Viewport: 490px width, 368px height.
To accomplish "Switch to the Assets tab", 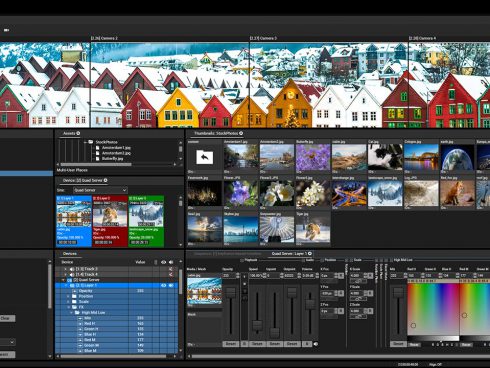I will pyautogui.click(x=70, y=133).
